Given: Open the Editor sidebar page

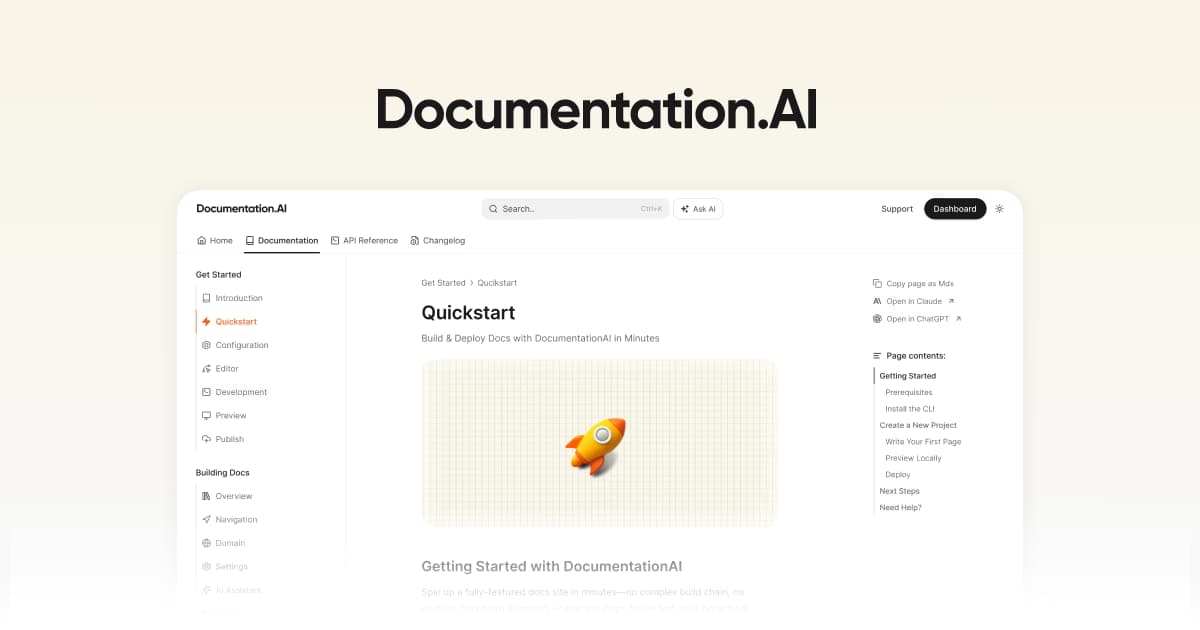Looking at the screenshot, I should (226, 369).
